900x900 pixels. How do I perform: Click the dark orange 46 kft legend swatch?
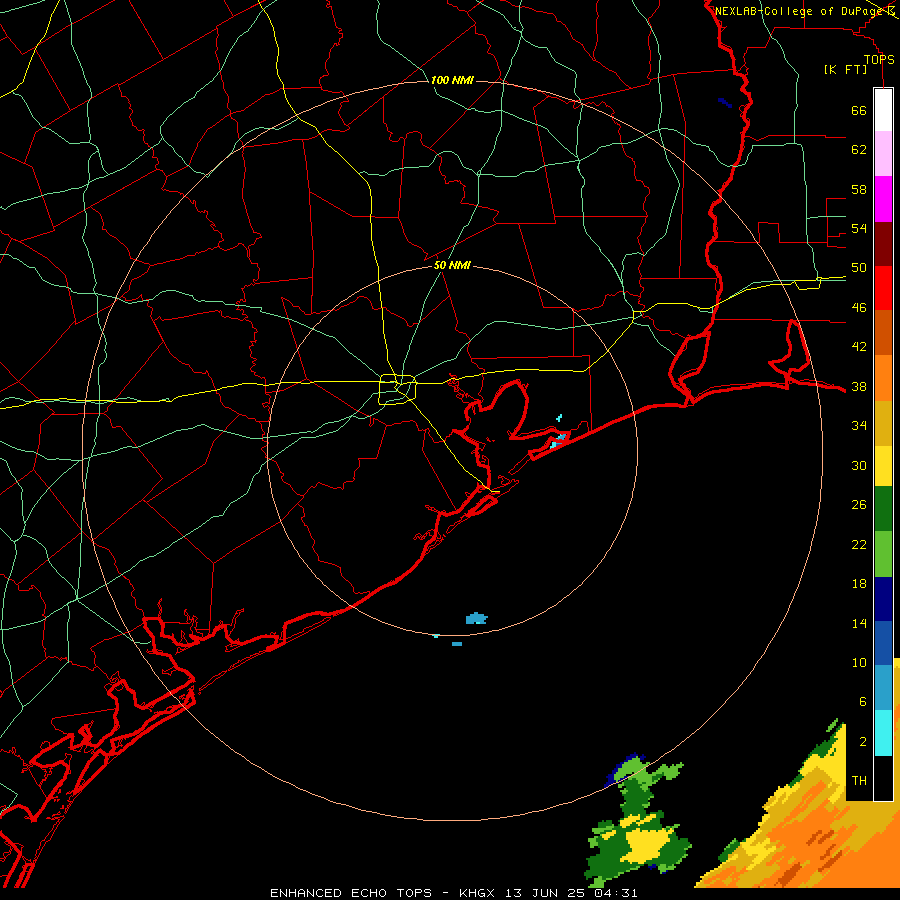pos(883,332)
